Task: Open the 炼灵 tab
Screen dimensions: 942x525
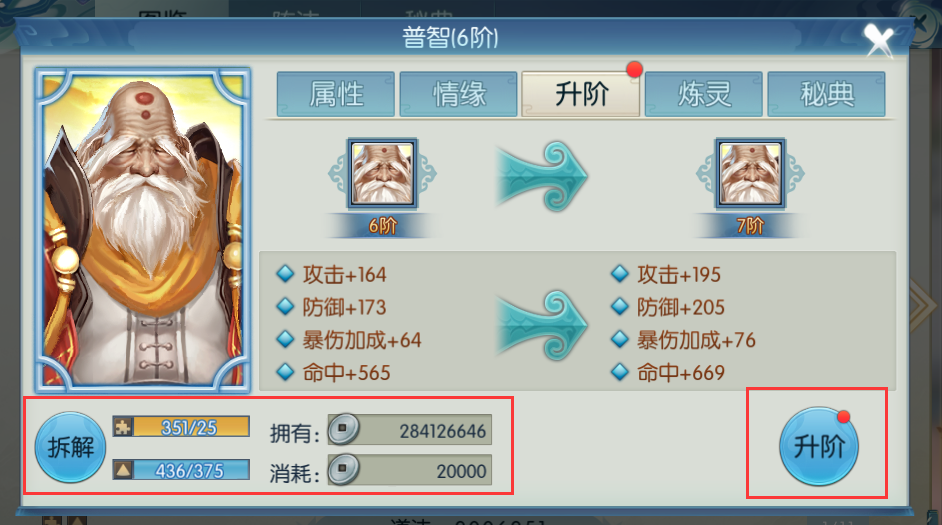Action: click(x=703, y=94)
